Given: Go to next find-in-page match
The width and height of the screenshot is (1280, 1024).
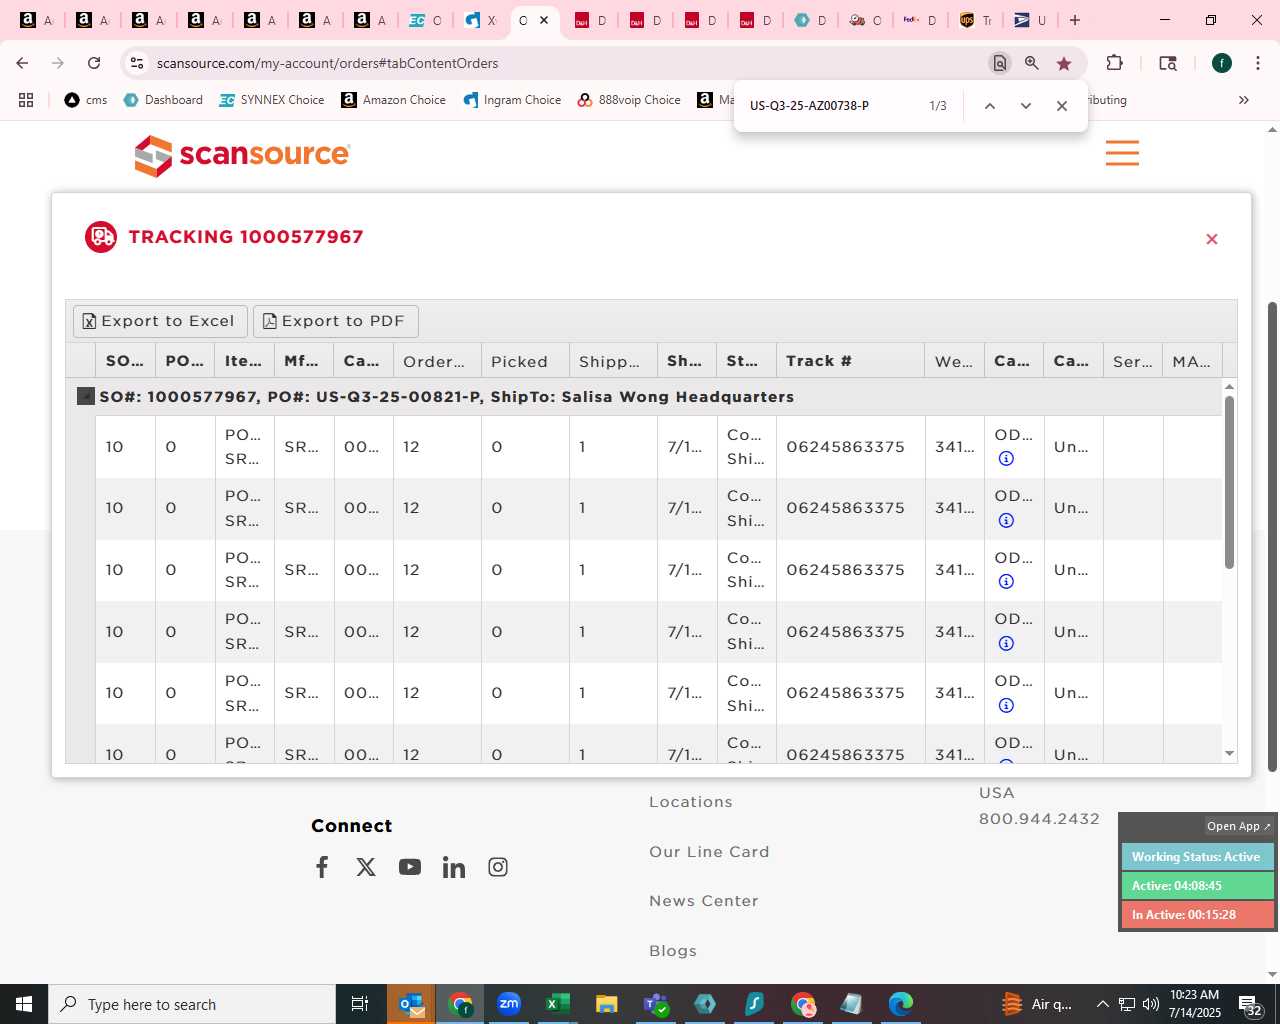Looking at the screenshot, I should coord(1025,106).
